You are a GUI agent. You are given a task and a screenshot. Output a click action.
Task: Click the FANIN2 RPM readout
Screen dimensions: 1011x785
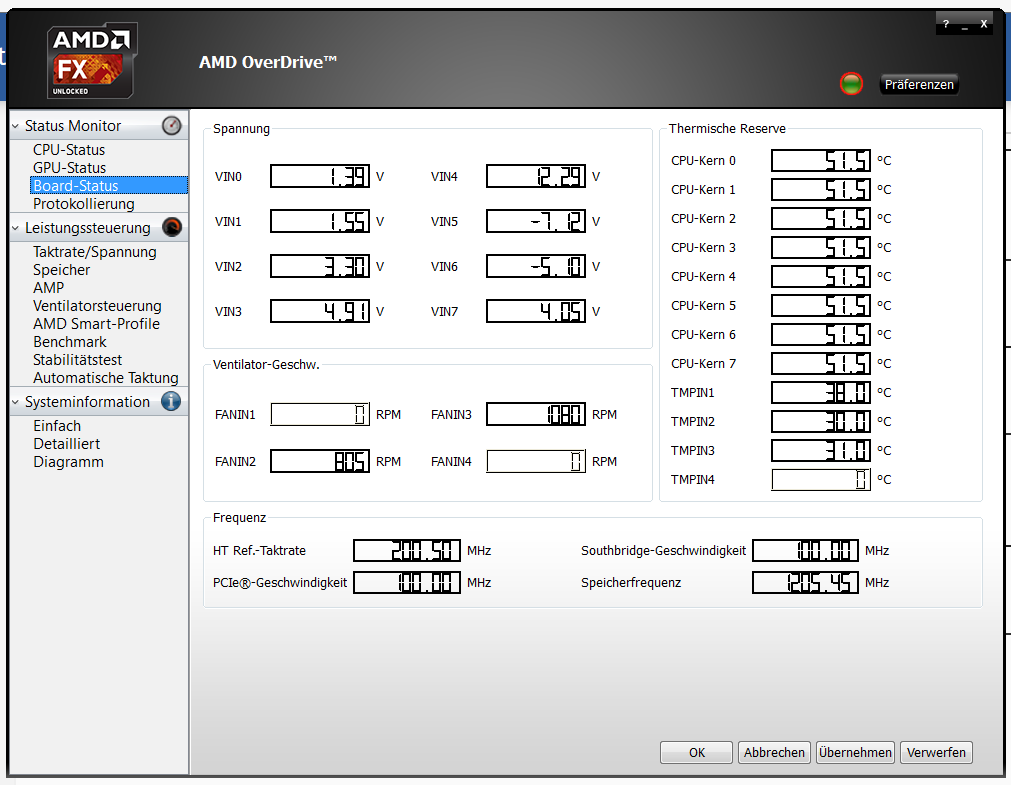coord(320,461)
